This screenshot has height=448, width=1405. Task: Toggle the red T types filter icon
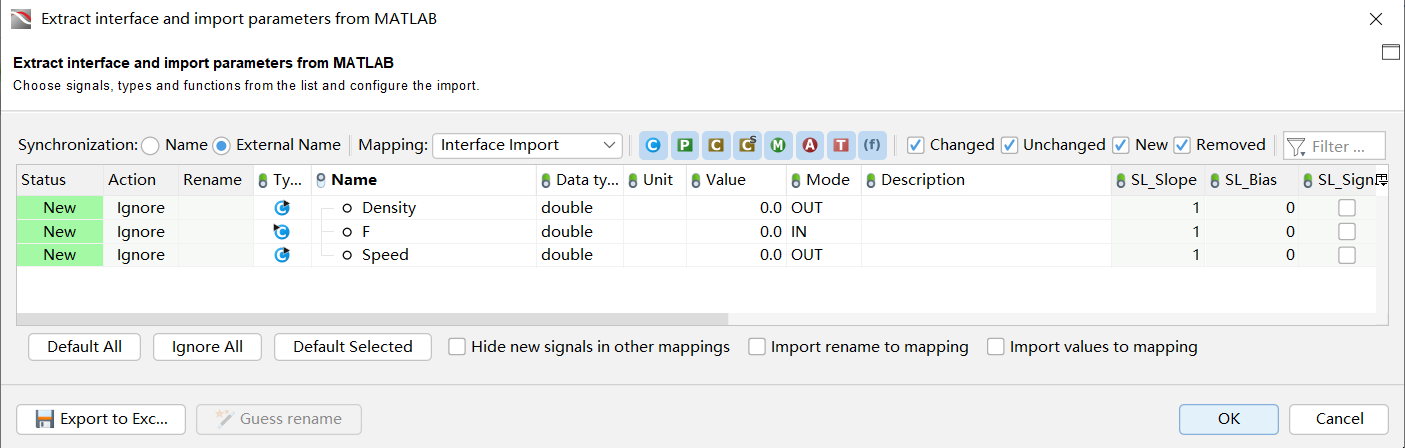point(840,145)
